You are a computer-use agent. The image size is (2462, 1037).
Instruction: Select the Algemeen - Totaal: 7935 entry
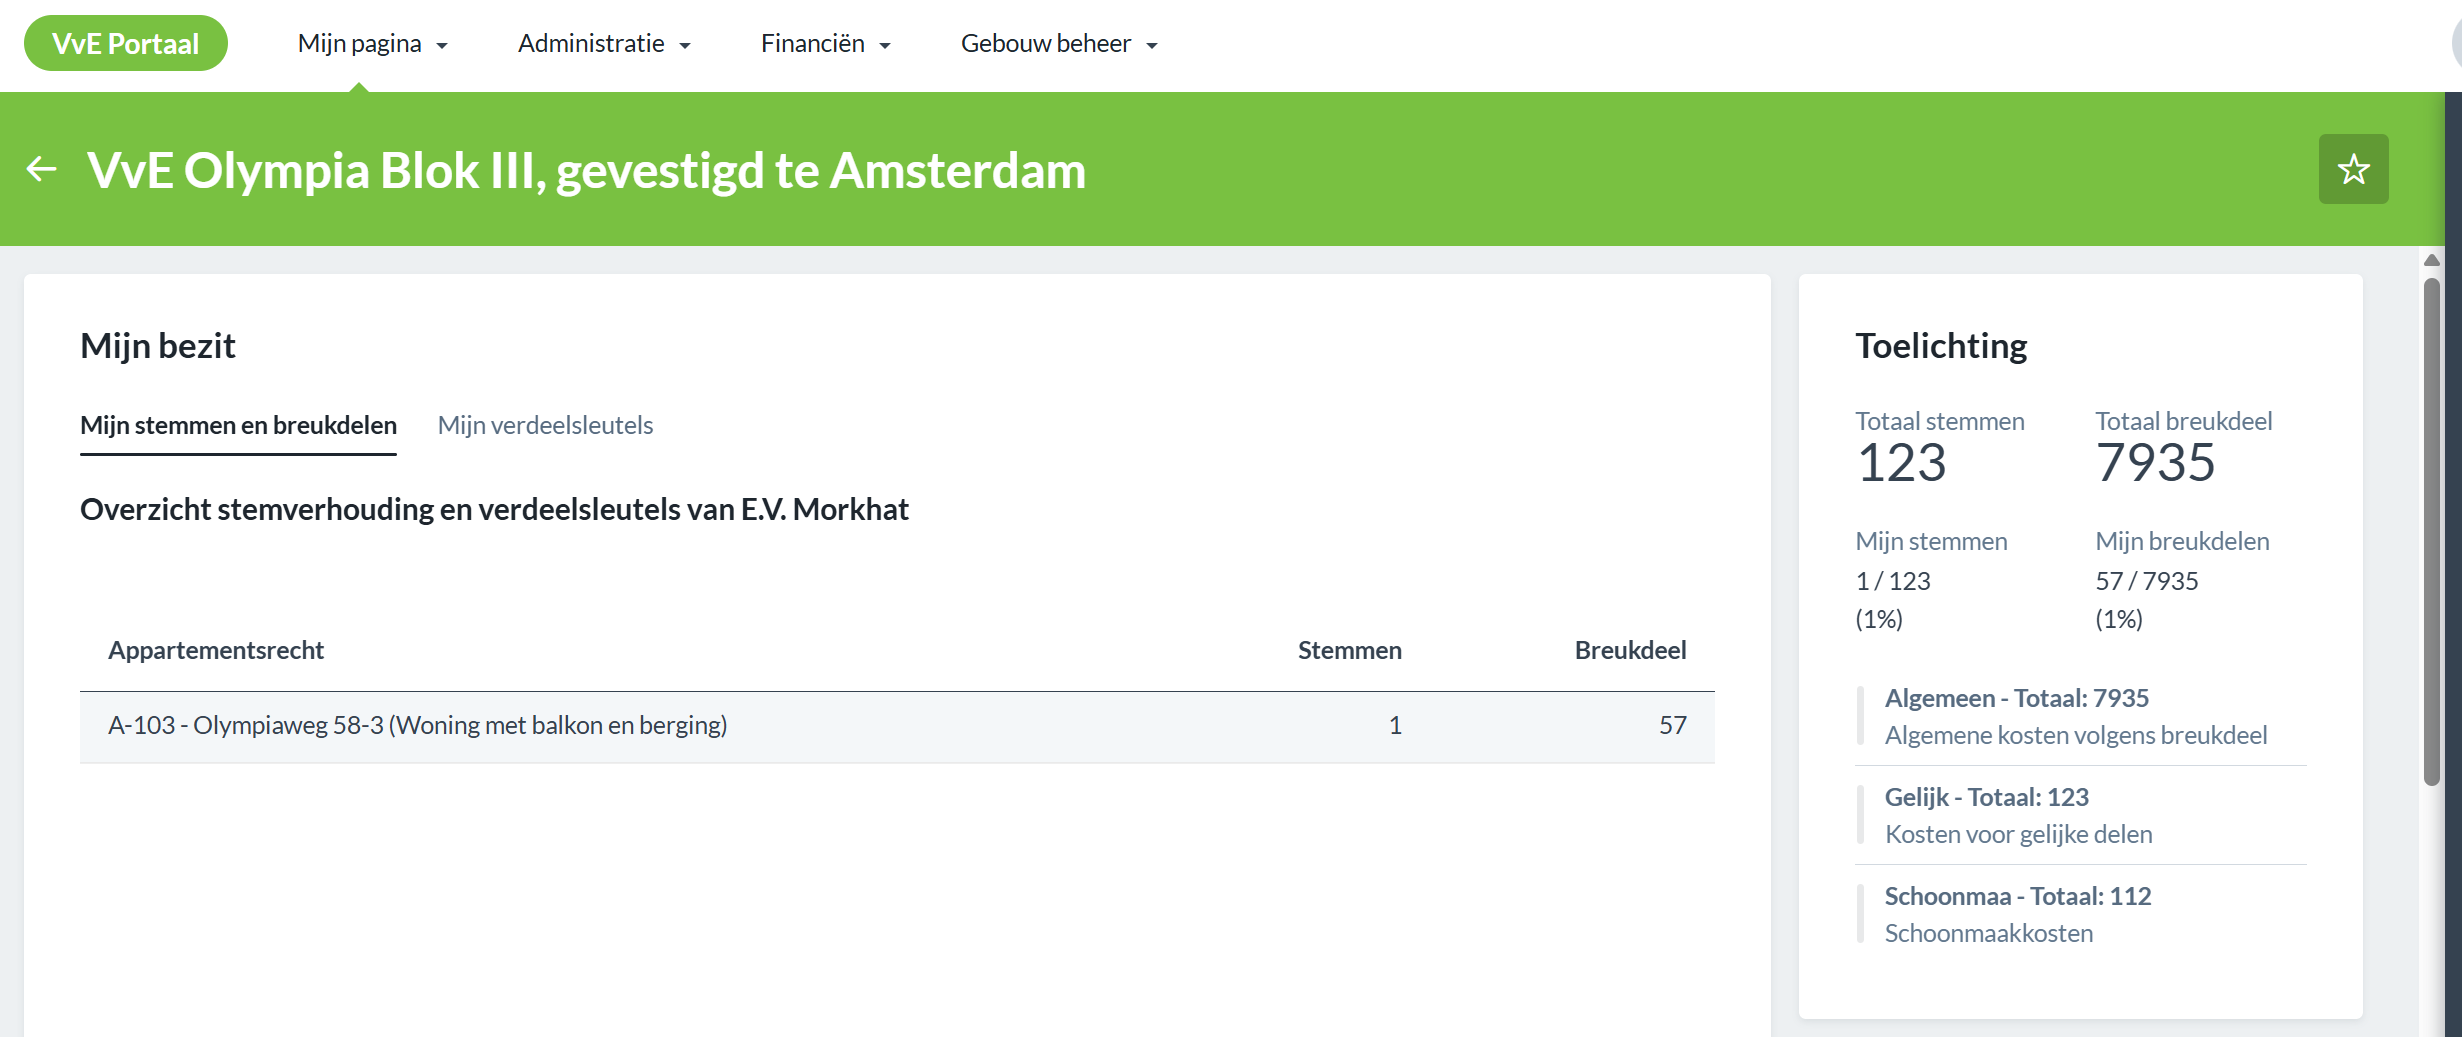[2016, 698]
